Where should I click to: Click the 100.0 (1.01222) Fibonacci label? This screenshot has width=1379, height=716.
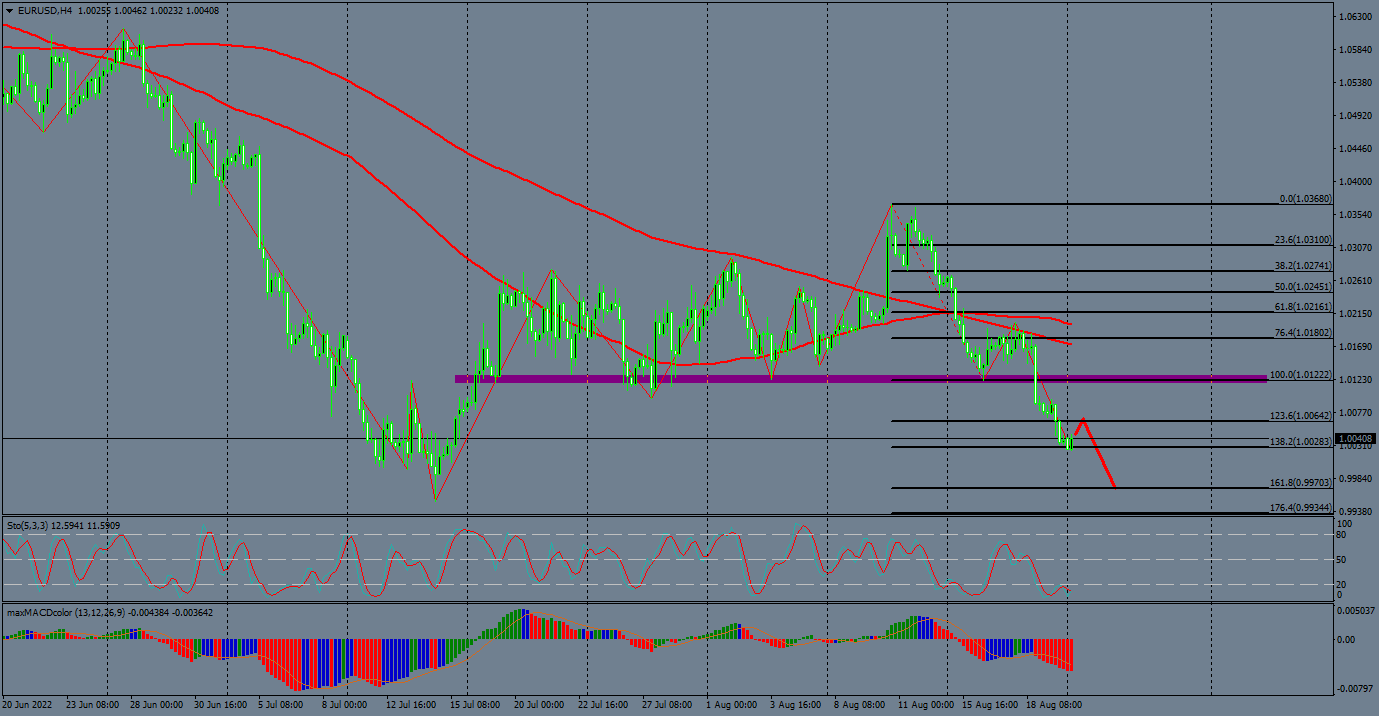click(x=1300, y=375)
